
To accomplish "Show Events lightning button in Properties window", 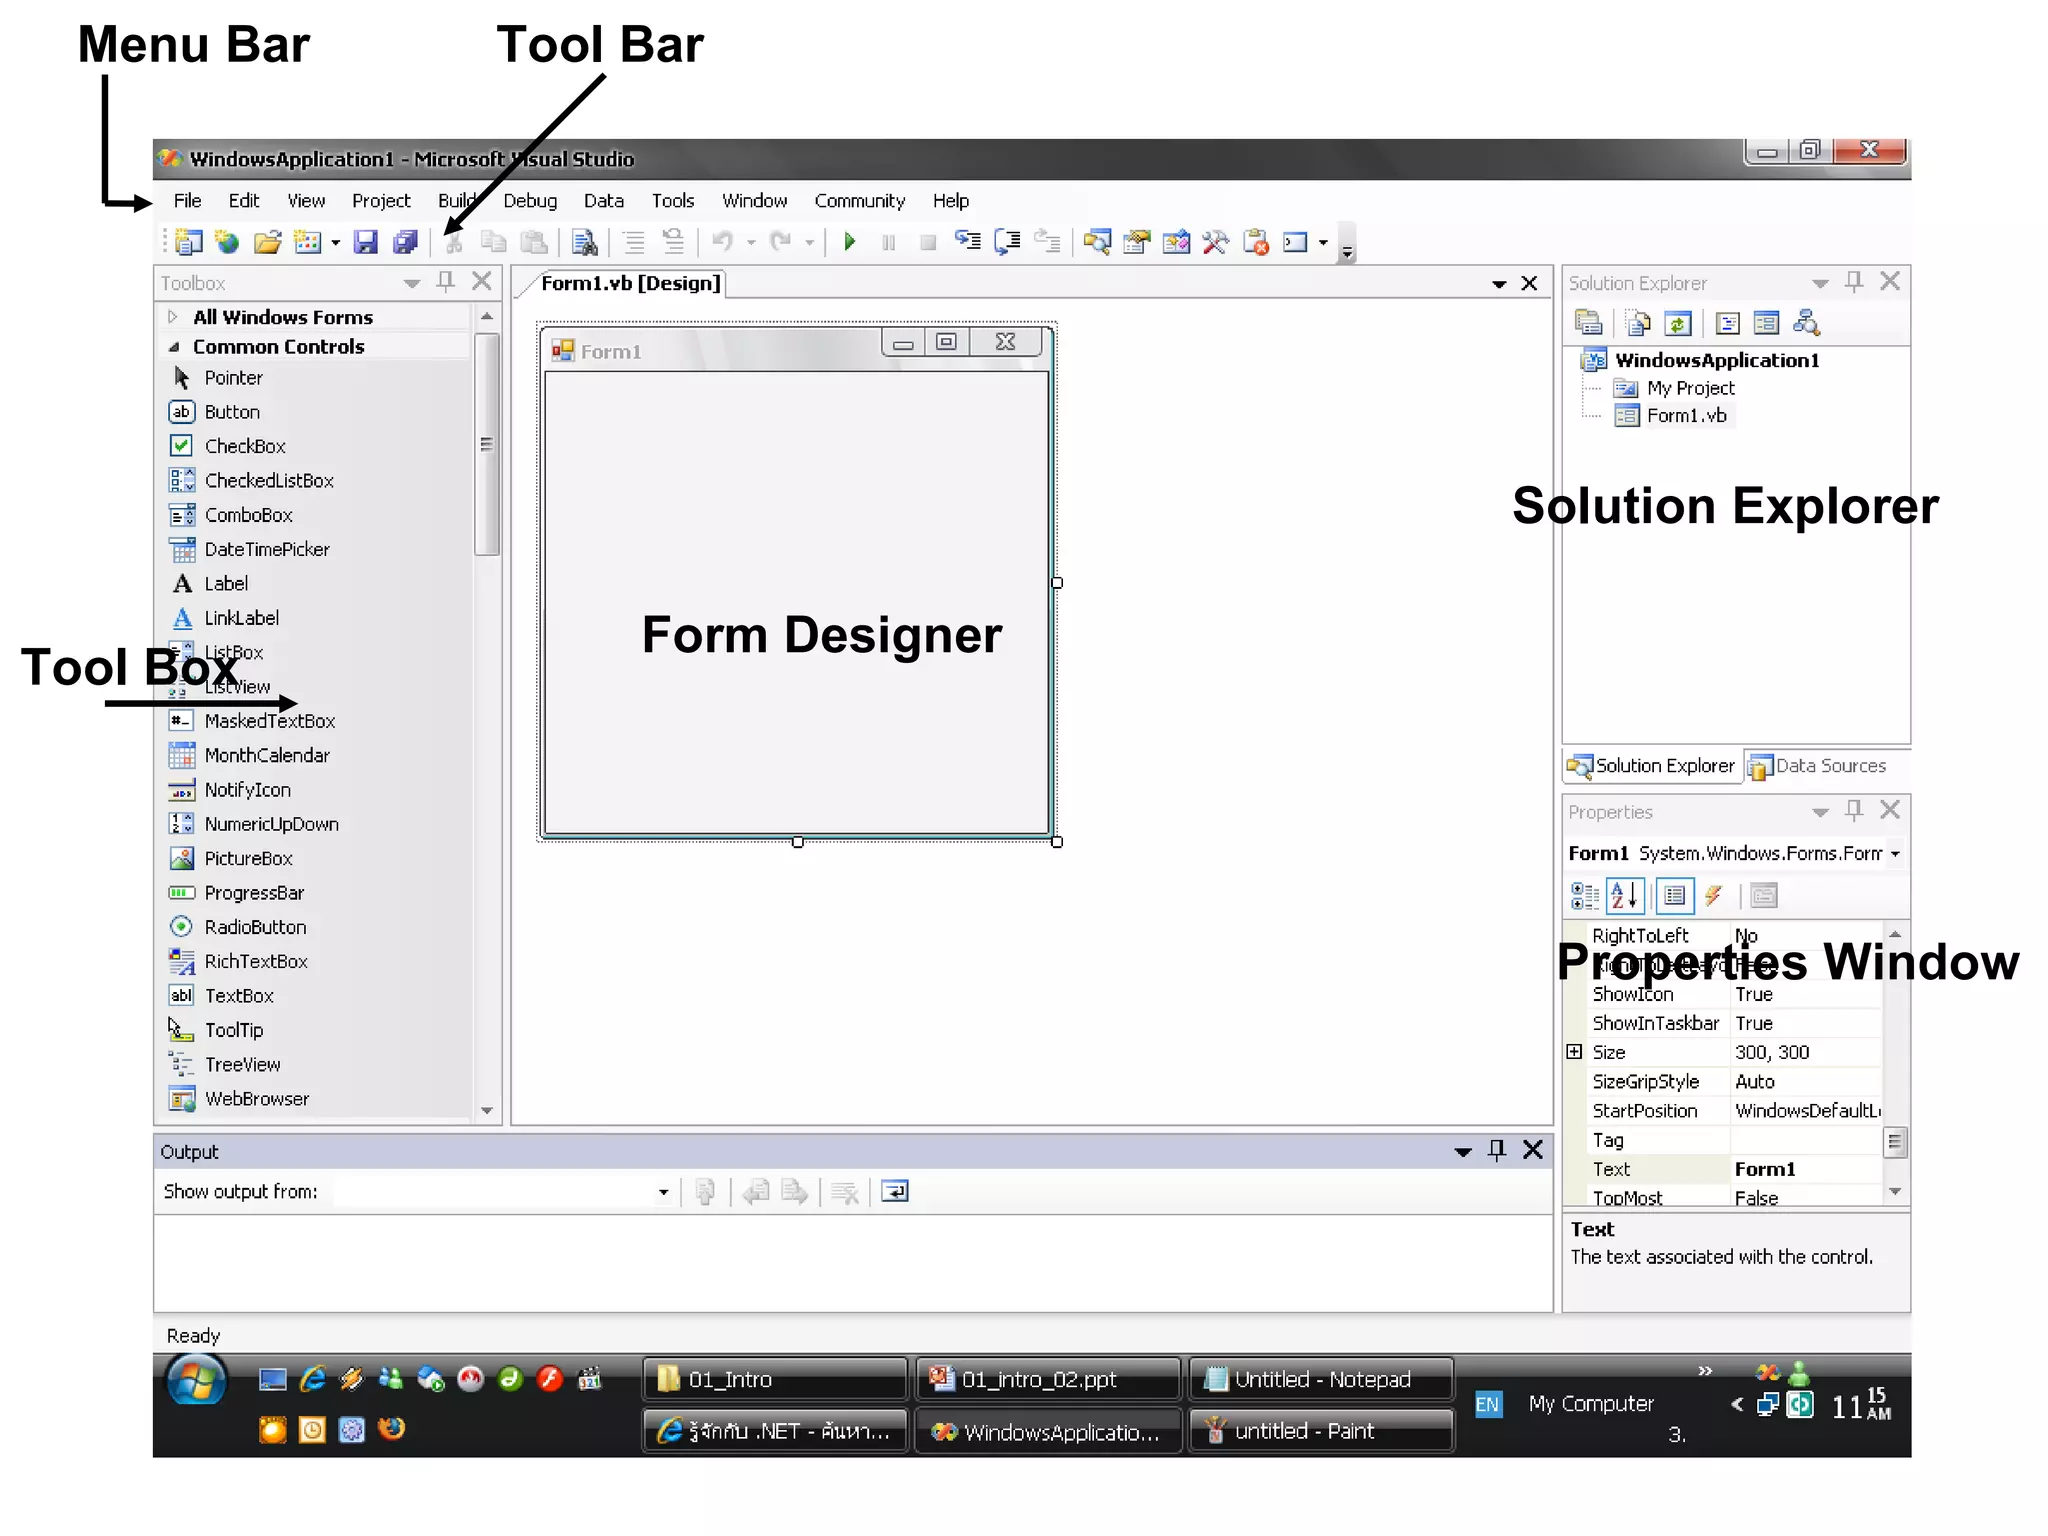I will click(x=1714, y=895).
